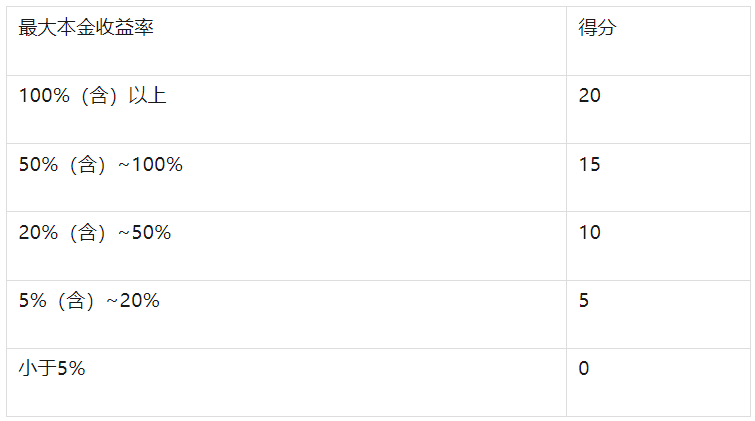Select the 5%（含）~20% cell
The image size is (755, 421).
click(89, 300)
